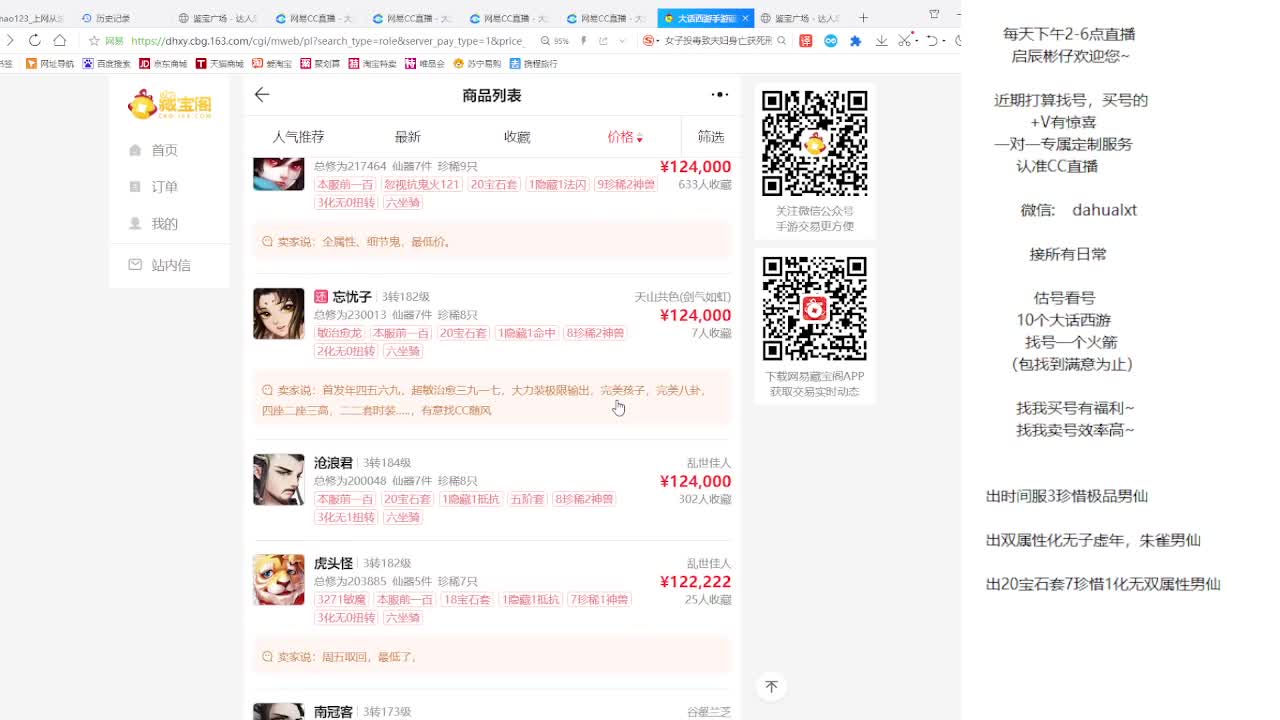Click the browser address bar URL
Image resolution: width=1280 pixels, height=720 pixels.
tap(328, 41)
